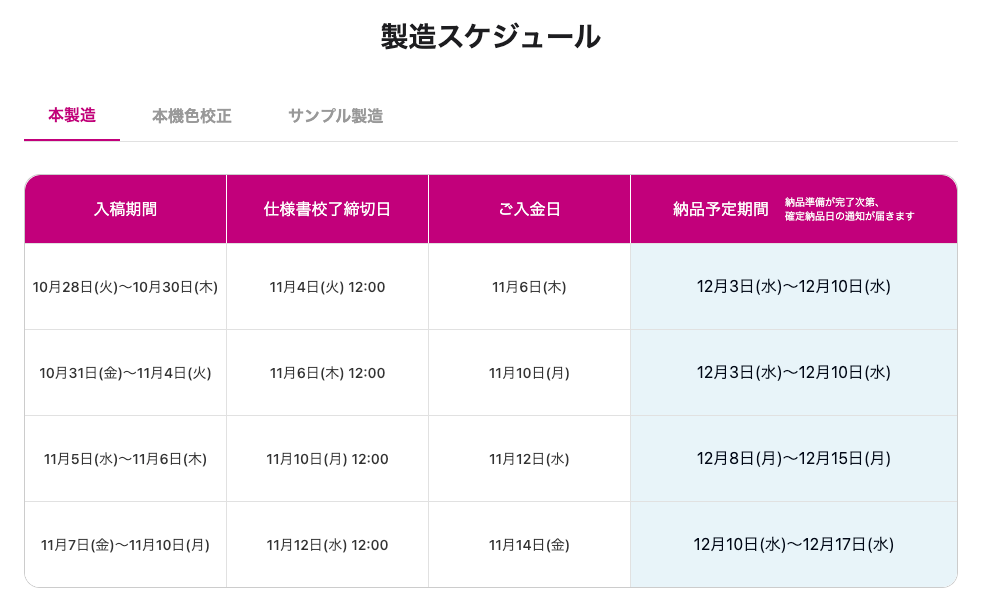This screenshot has height=600, width=983.
Task: Click the 11月6日(木) payment date cell
Action: pyautogui.click(x=529, y=287)
